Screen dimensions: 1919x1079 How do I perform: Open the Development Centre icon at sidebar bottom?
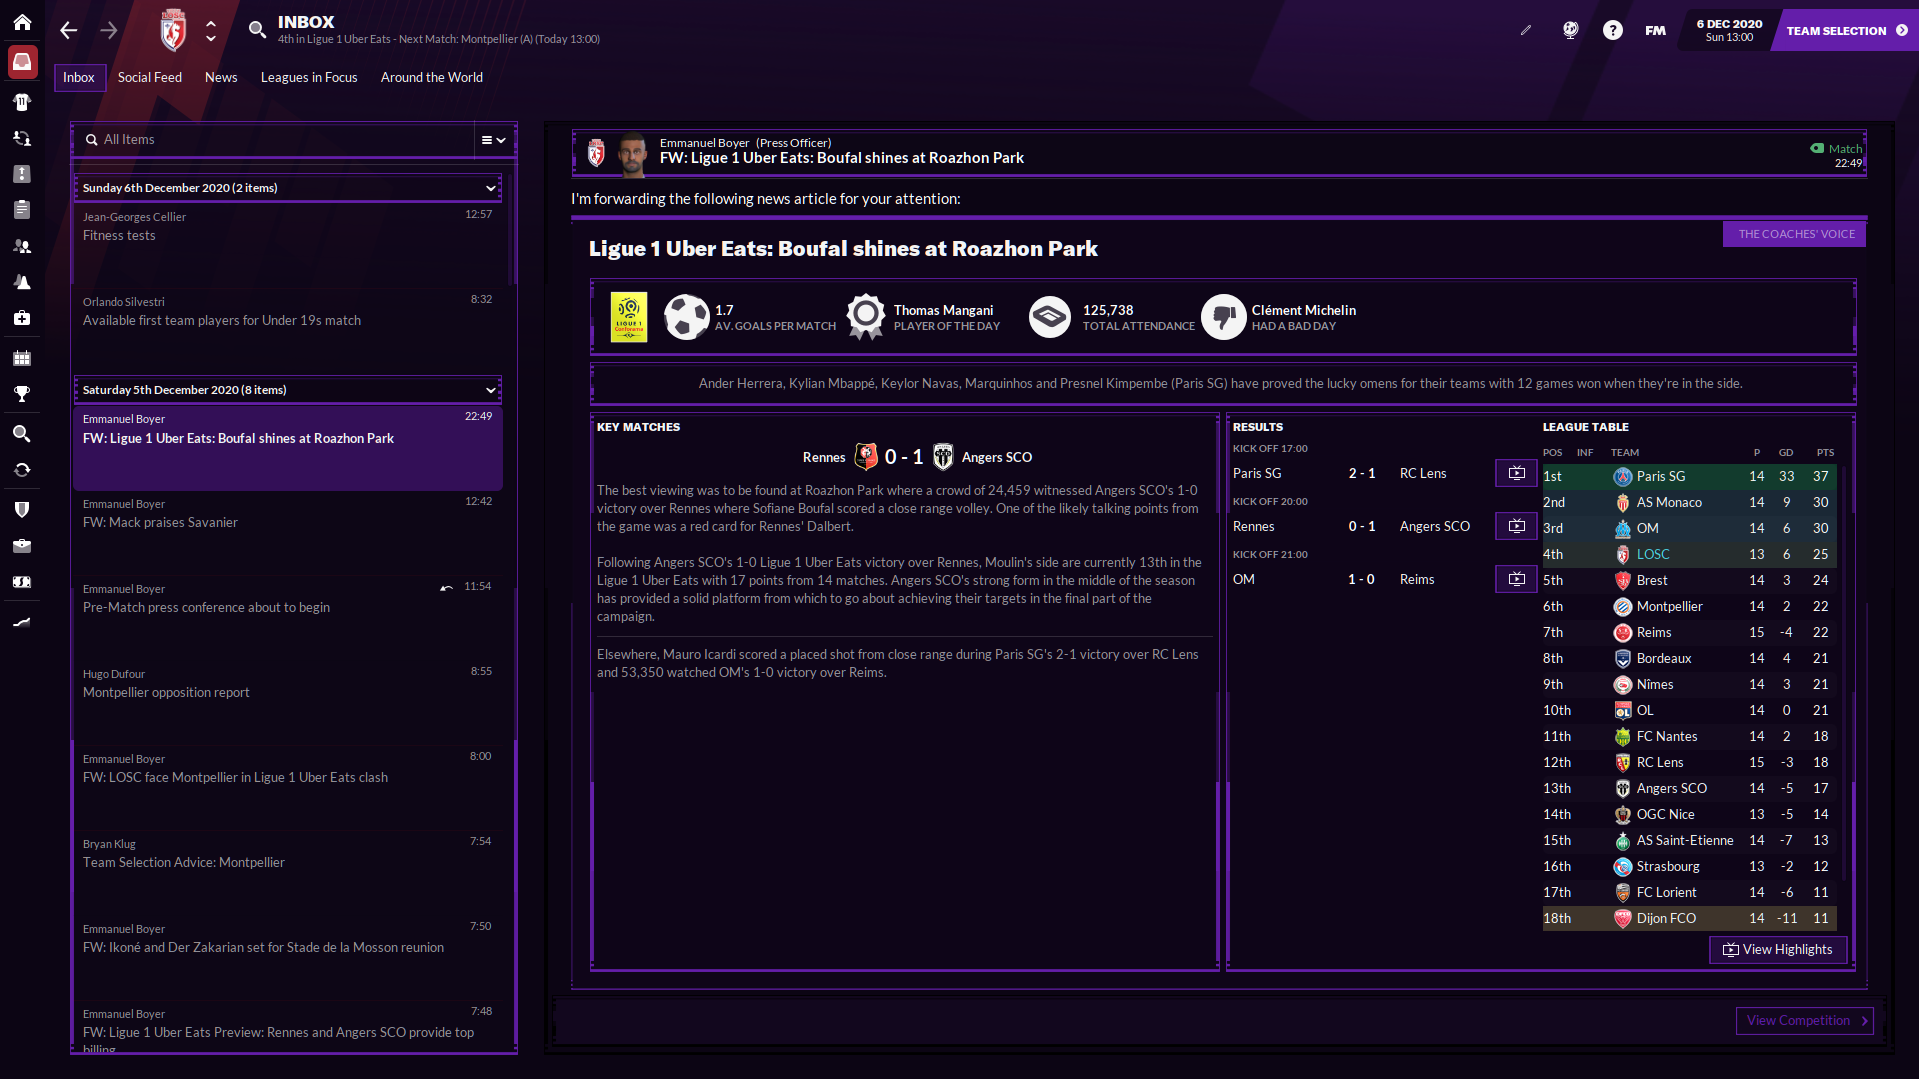22,622
